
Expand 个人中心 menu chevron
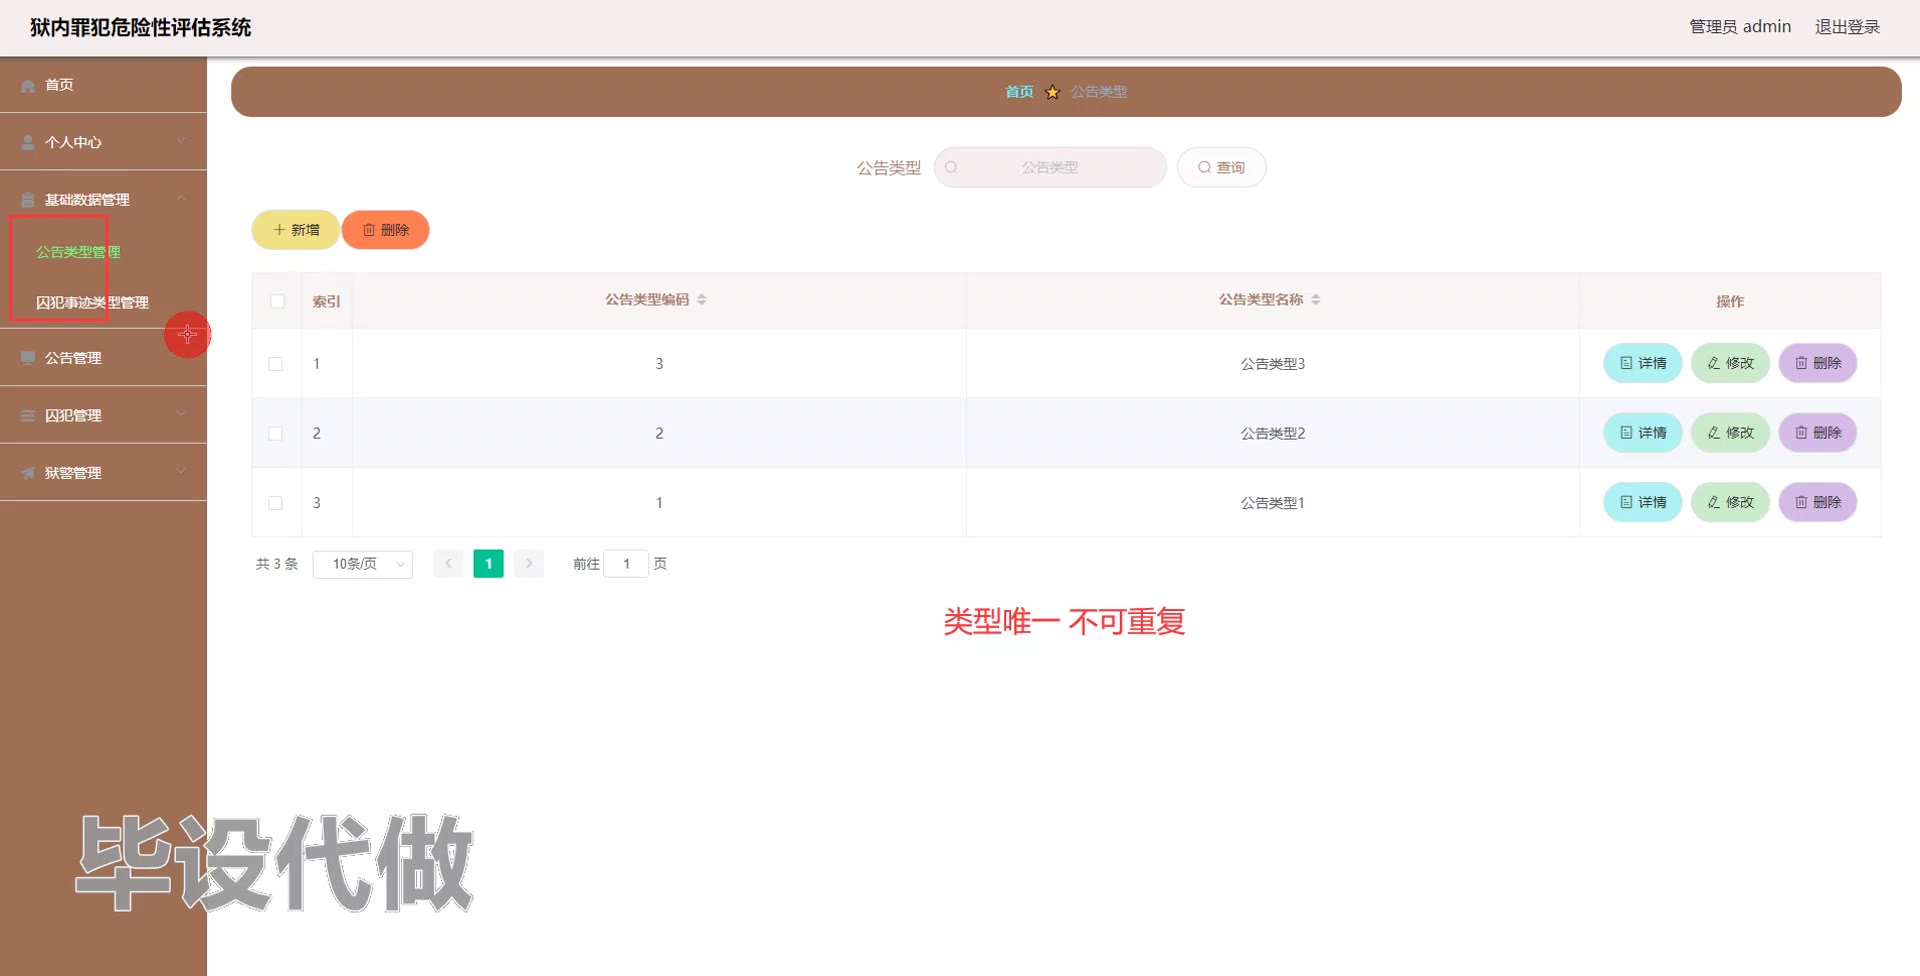(181, 141)
